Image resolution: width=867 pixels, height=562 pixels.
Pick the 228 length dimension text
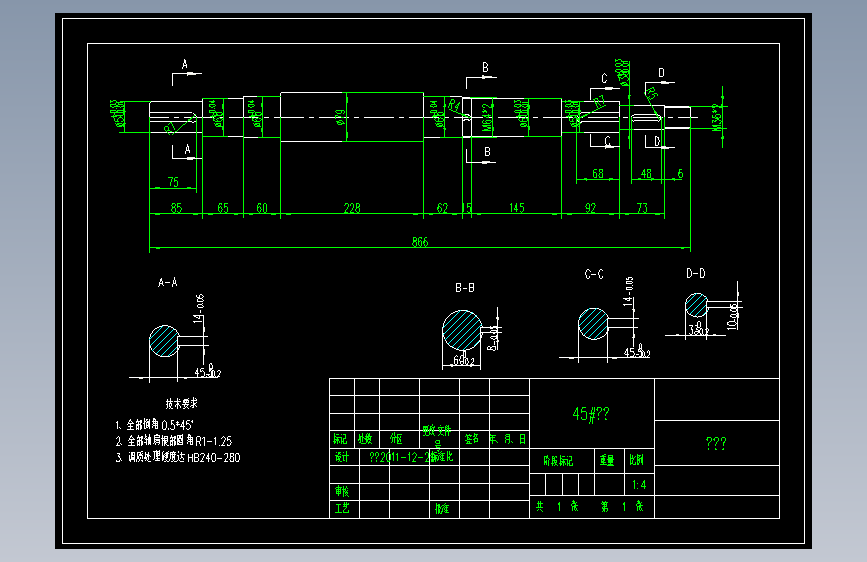point(352,208)
